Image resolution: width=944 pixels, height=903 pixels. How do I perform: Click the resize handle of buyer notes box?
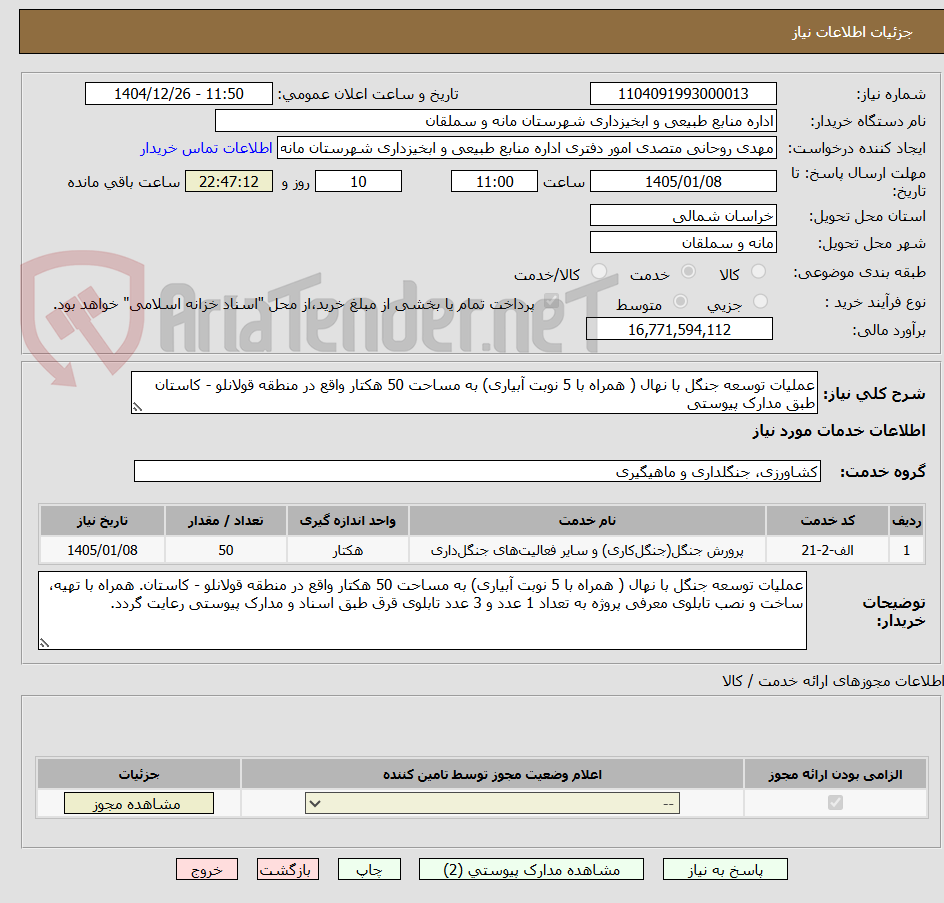(44, 643)
